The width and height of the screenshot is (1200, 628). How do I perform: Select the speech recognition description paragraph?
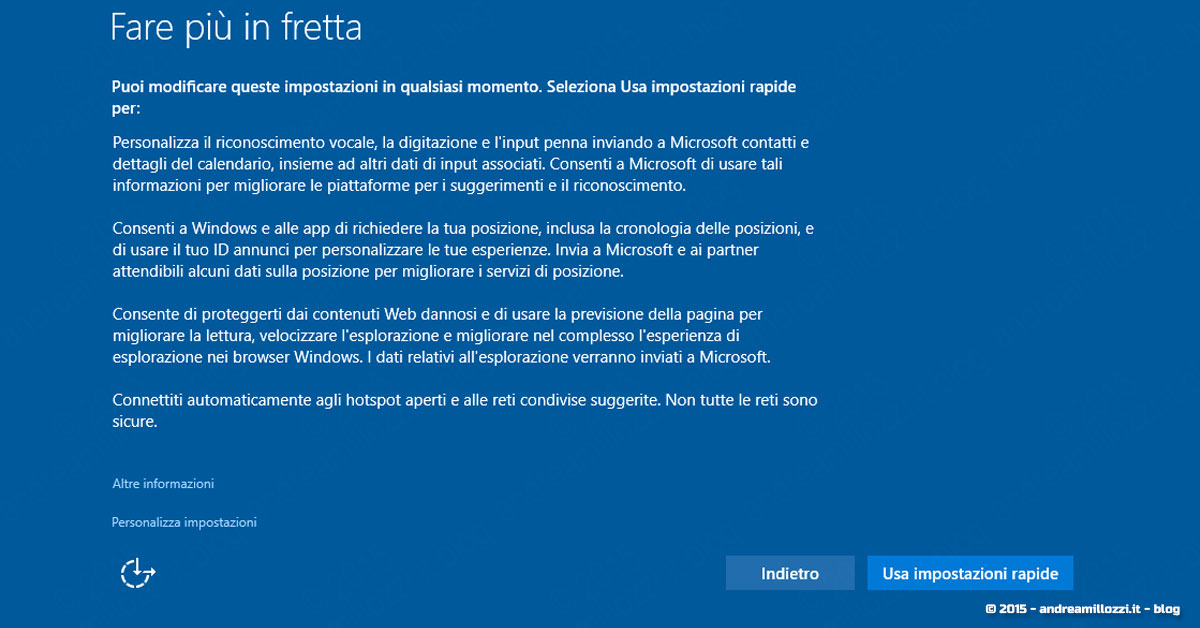460,164
